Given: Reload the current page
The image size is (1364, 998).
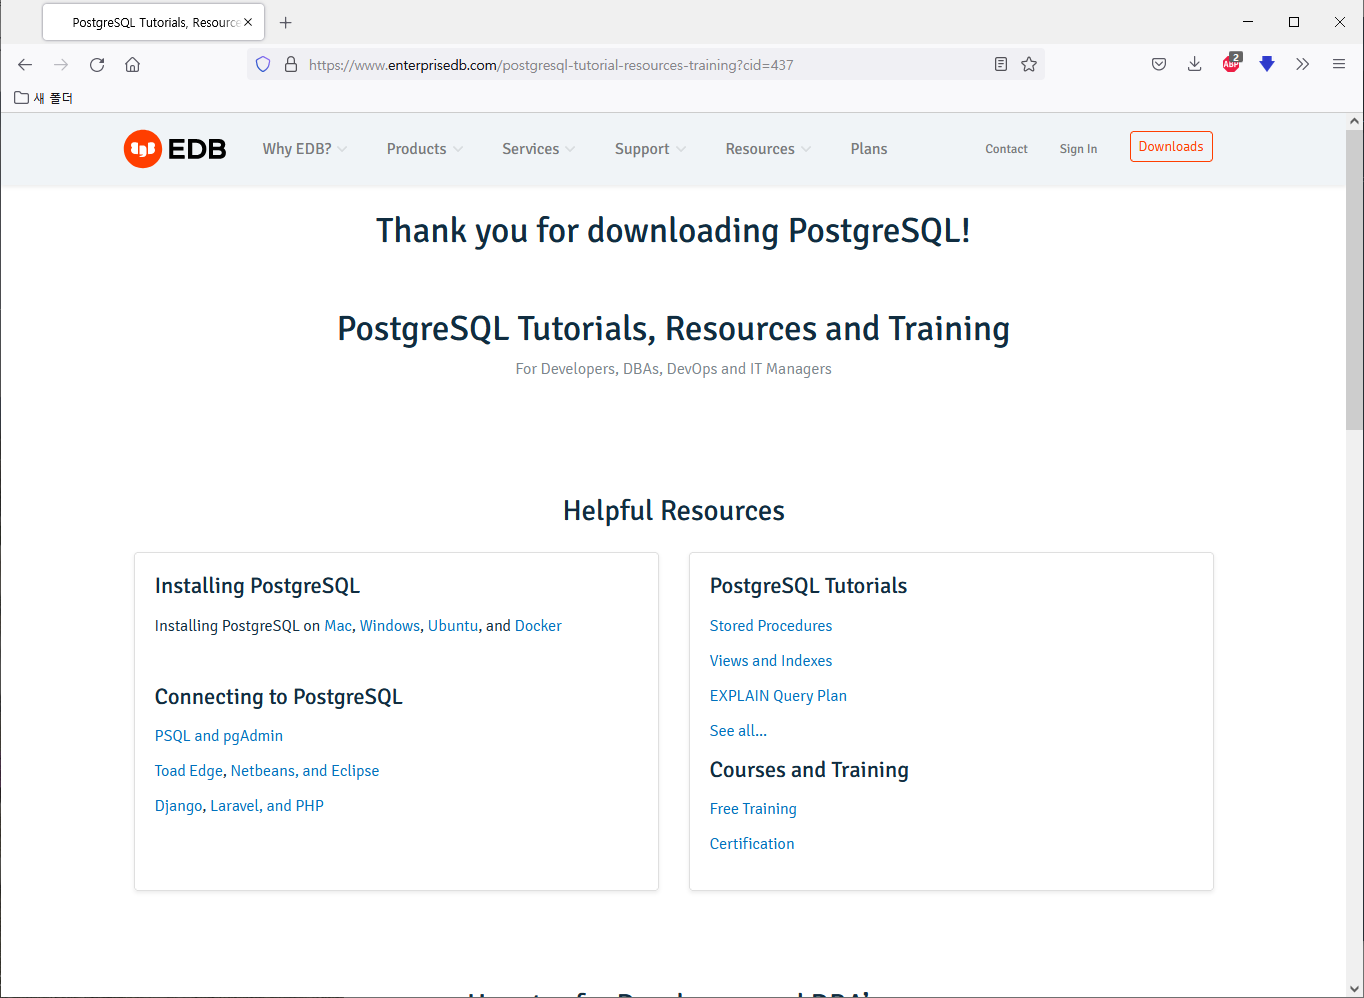Looking at the screenshot, I should pyautogui.click(x=97, y=65).
